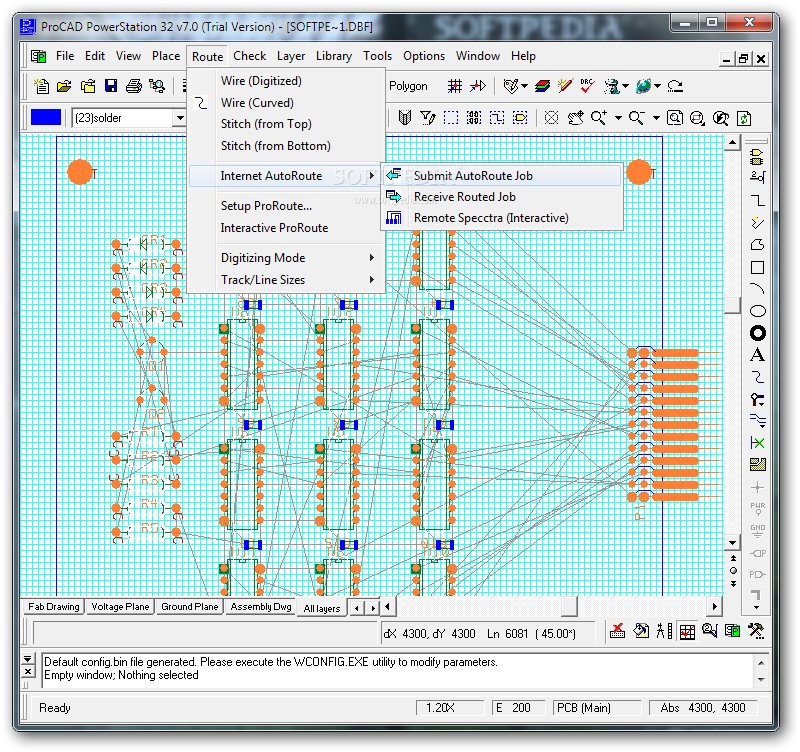Open the Library menu

pos(334,56)
